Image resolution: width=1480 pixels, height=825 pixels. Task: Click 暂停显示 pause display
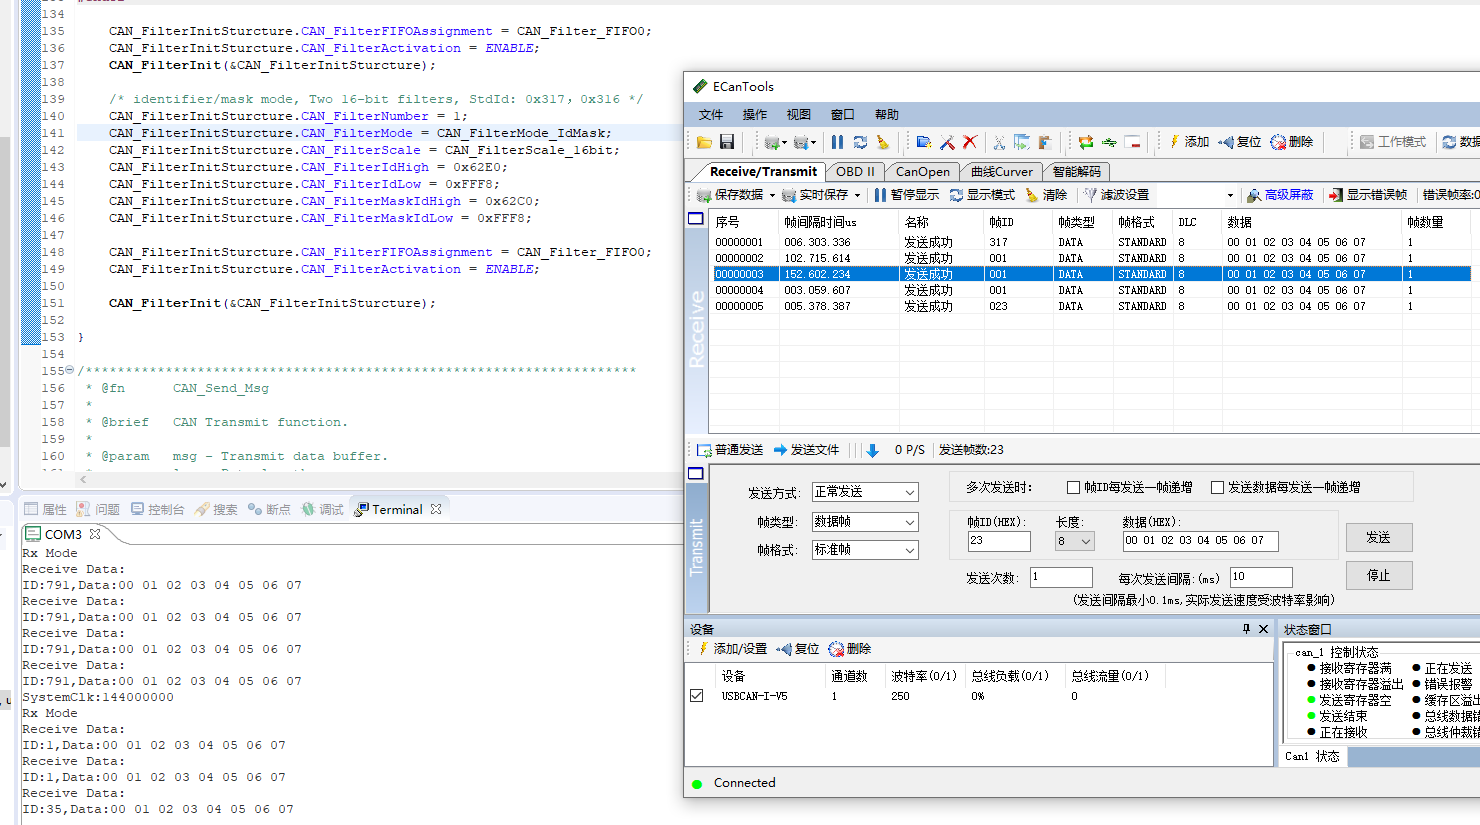click(906, 195)
